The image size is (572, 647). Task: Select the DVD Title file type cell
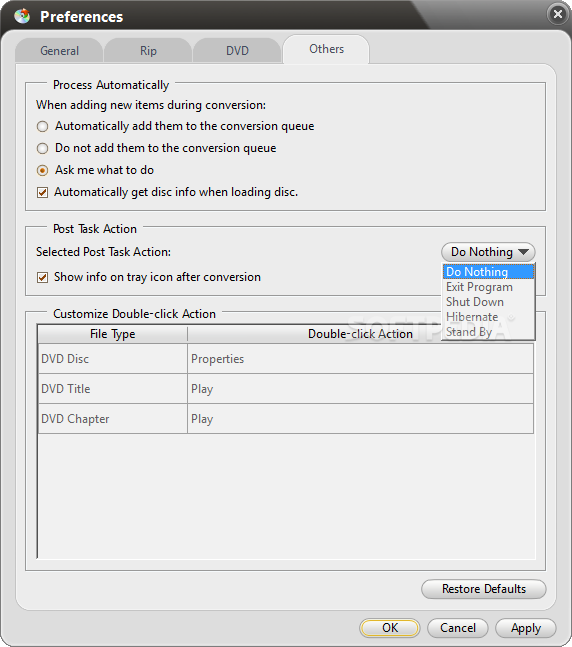pos(113,389)
